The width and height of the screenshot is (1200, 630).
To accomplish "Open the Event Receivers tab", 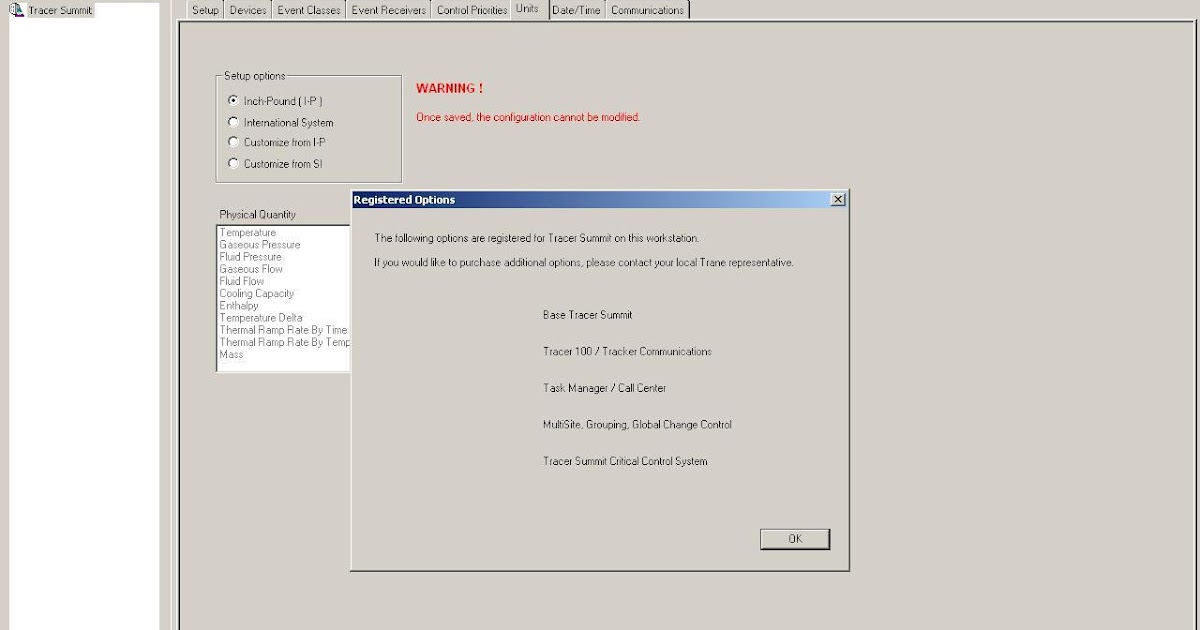I will point(389,10).
